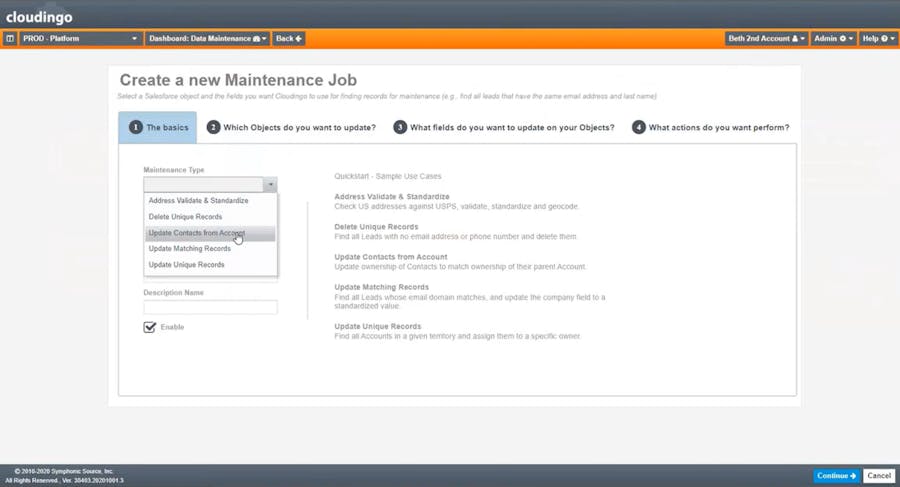Viewport: 900px width, 487px height.
Task: Click the Cloudingo logo
Action: (x=39, y=17)
